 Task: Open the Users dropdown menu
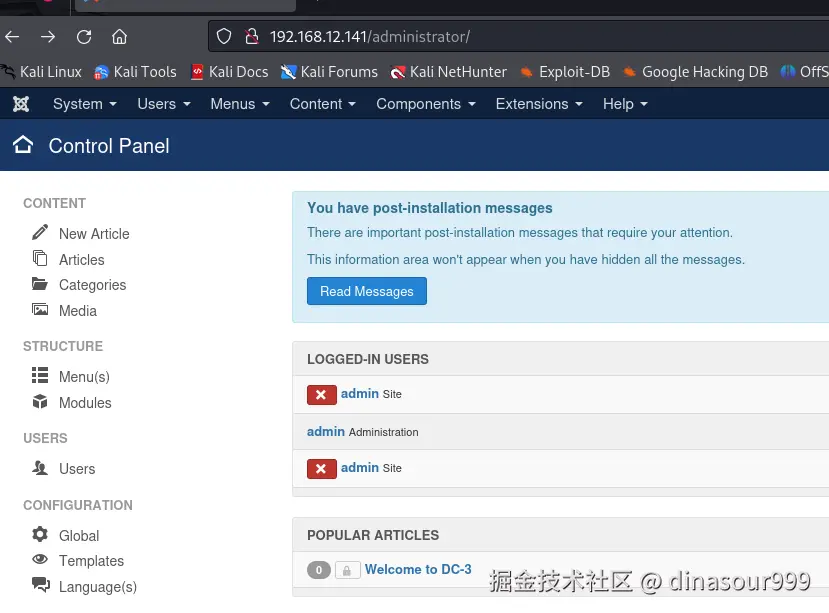coord(164,104)
